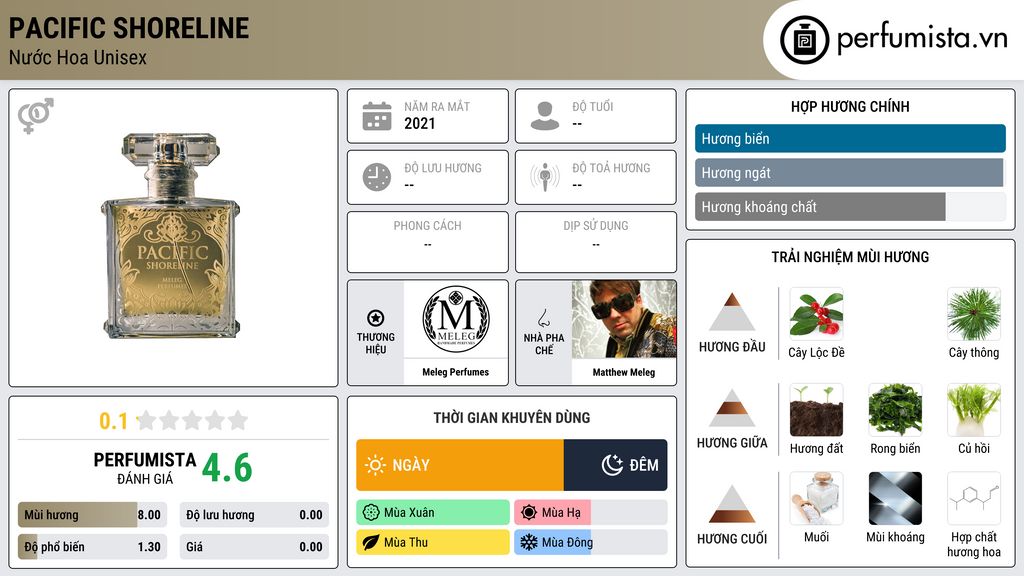Viewport: 1024px width, 576px height.
Task: Select the Đêm nighttime segment
Action: coord(615,465)
